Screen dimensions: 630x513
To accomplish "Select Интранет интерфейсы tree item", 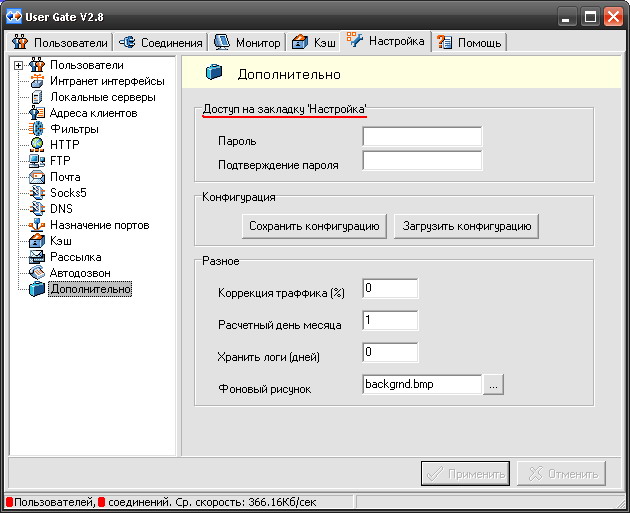I will (107, 81).
